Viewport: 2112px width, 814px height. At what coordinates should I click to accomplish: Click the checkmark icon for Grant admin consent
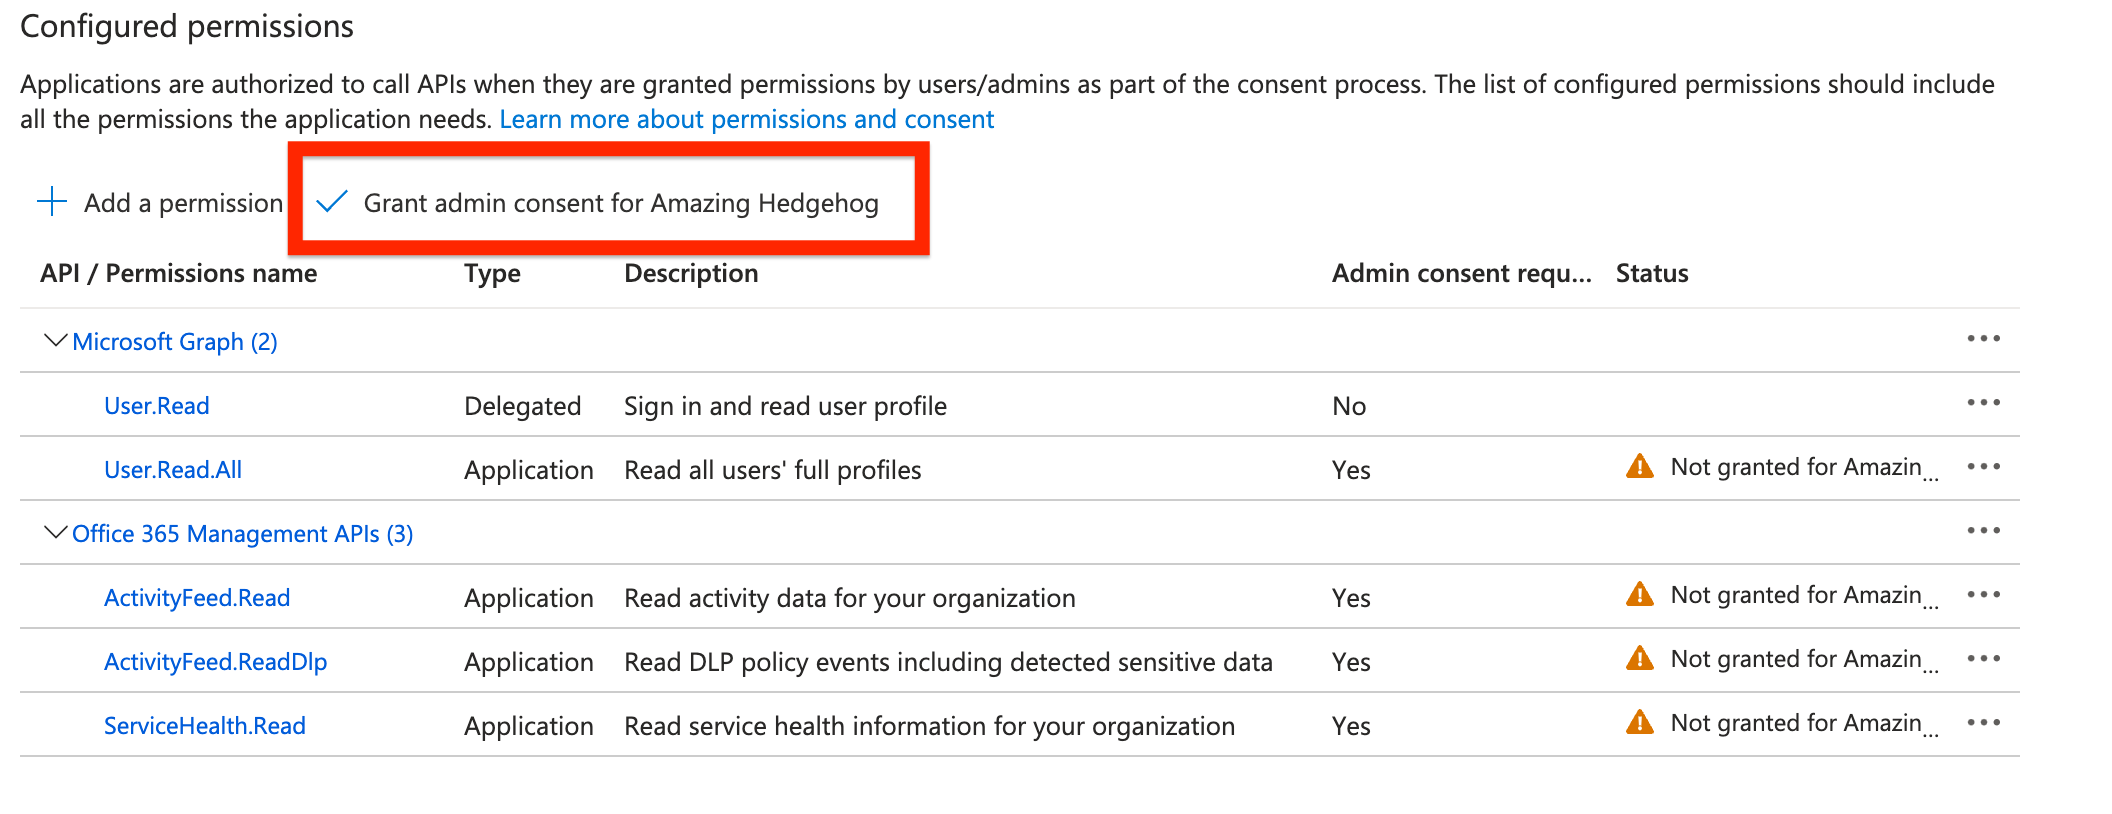tap(331, 202)
